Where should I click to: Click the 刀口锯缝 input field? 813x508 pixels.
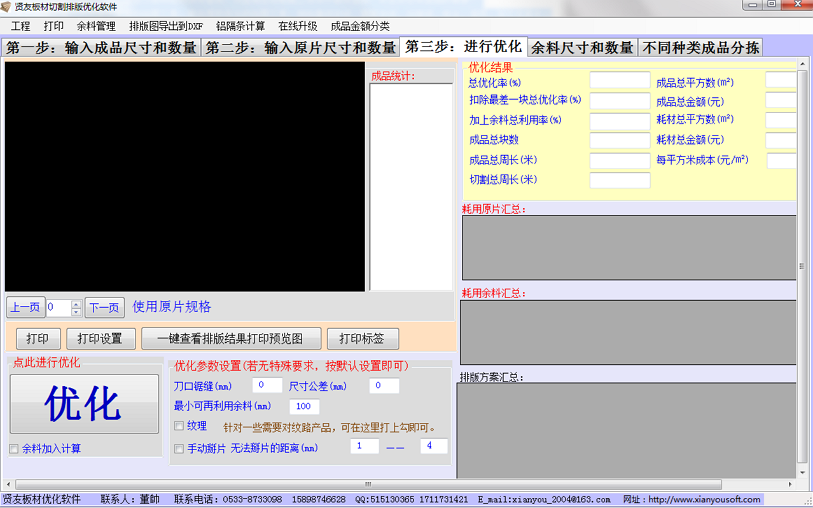267,385
